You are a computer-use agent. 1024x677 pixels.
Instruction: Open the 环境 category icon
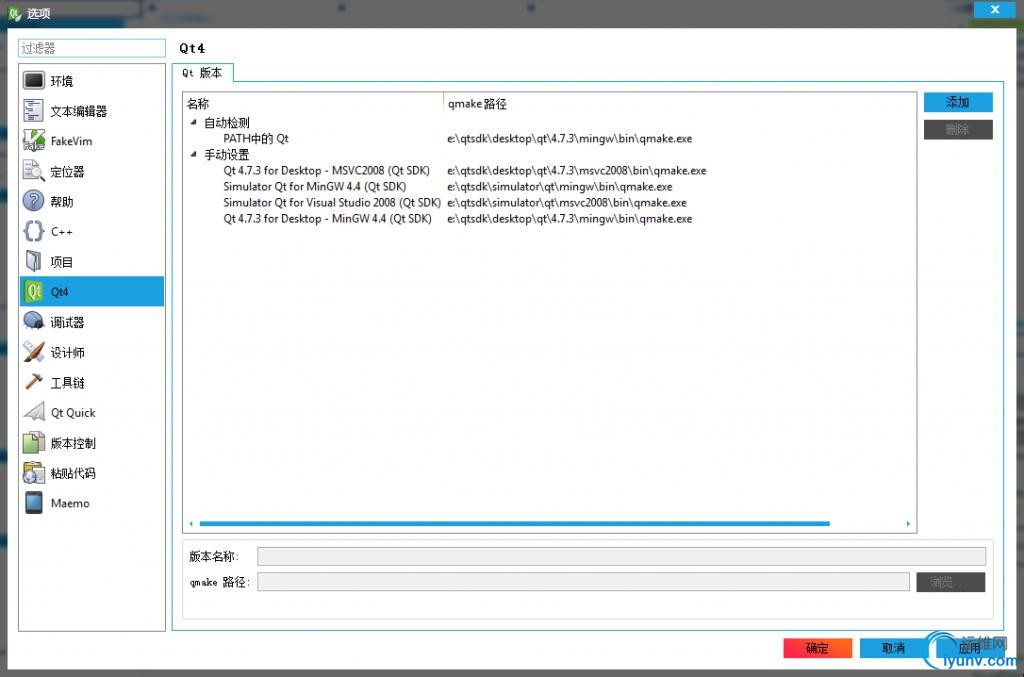click(x=33, y=80)
